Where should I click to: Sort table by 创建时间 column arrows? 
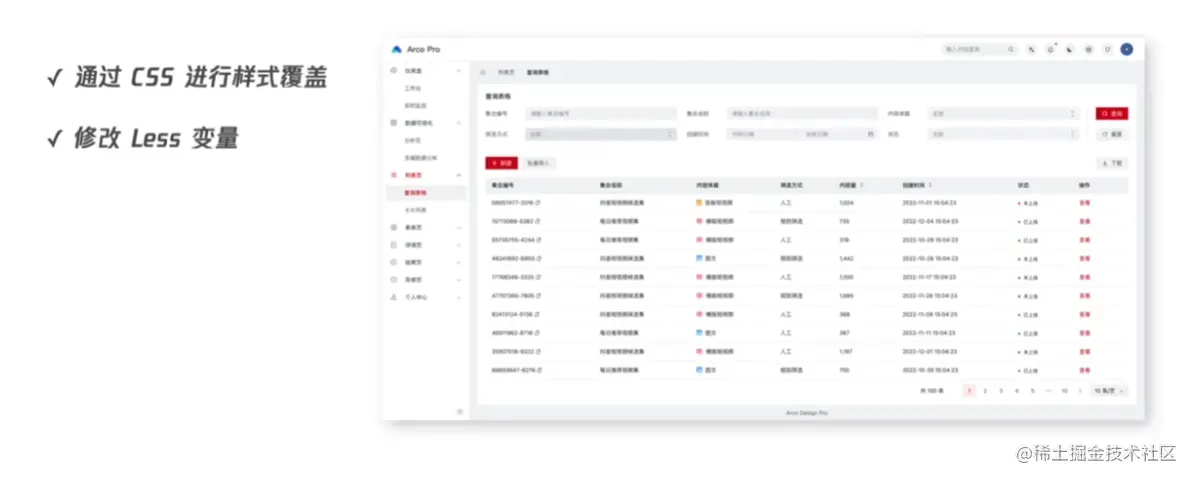(931, 186)
